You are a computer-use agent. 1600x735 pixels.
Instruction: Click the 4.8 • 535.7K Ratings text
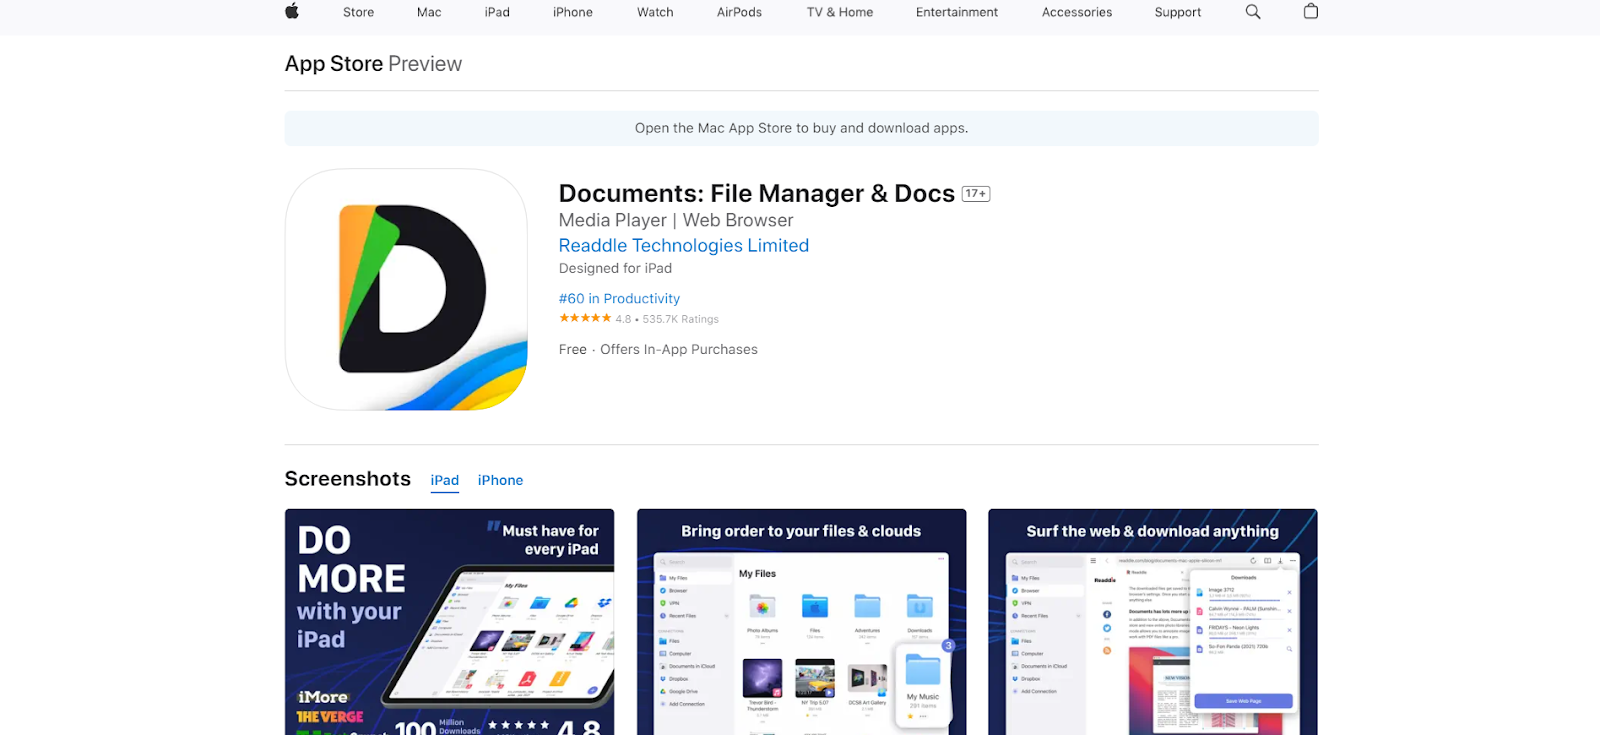click(667, 319)
